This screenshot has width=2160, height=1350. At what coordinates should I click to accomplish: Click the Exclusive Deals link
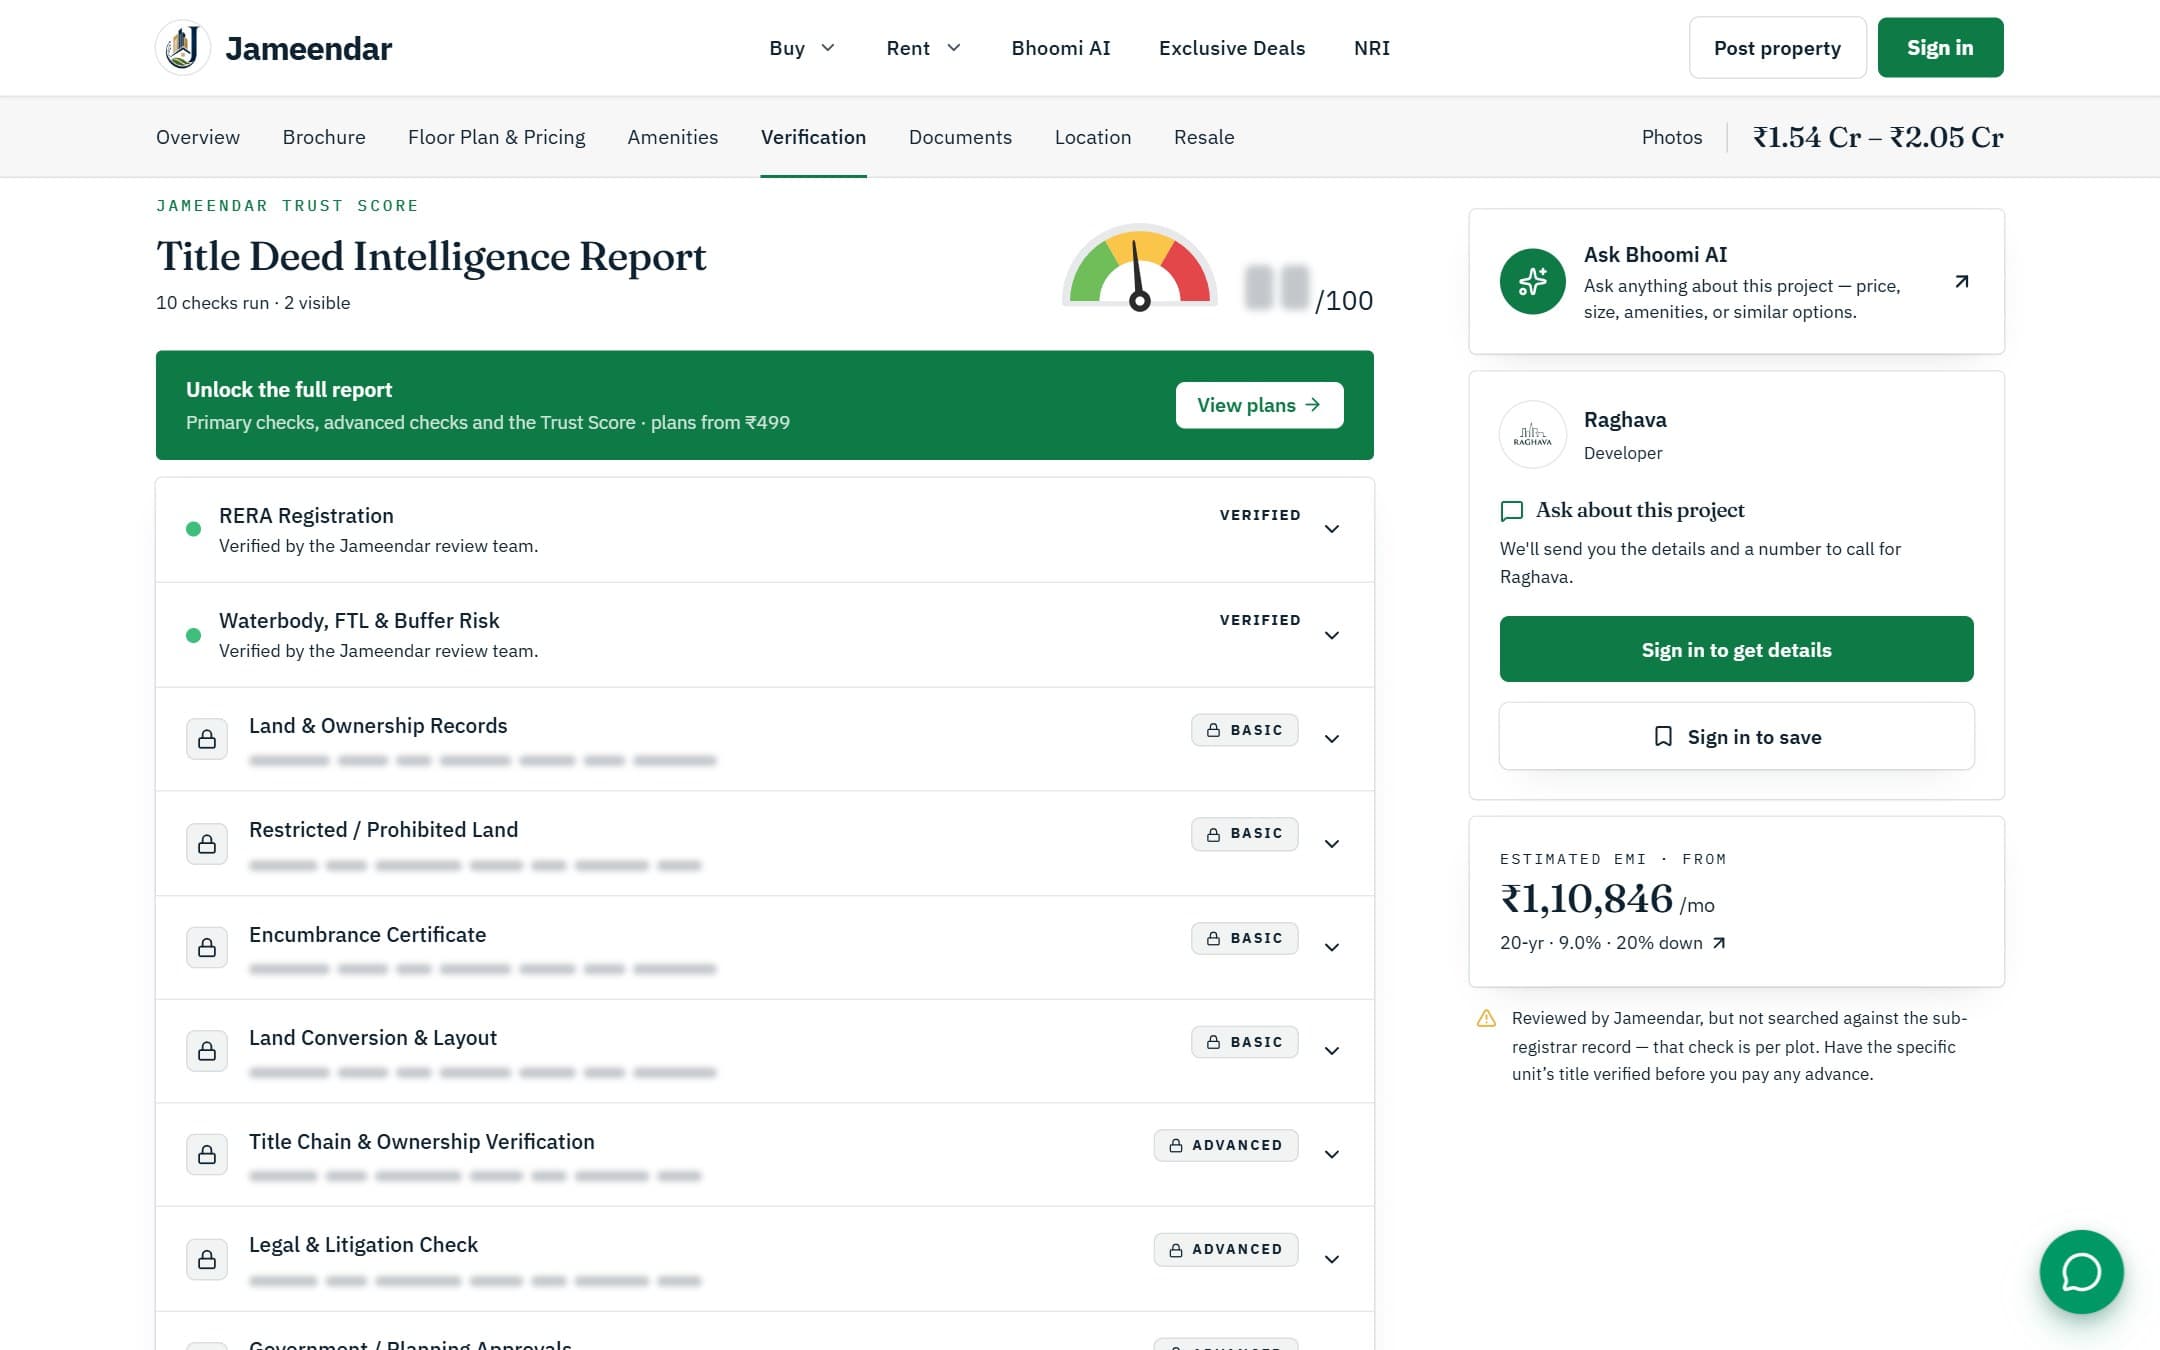1232,48
